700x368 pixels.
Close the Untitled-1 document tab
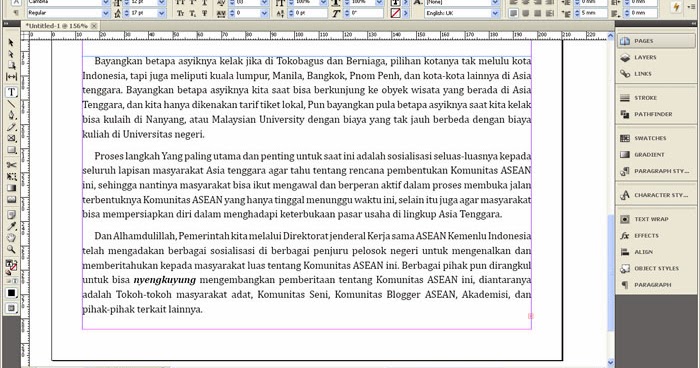94,26
